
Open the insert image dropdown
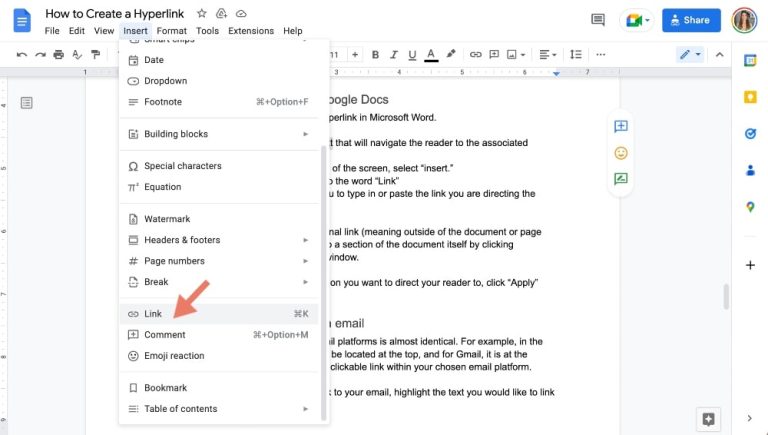[x=516, y=54]
